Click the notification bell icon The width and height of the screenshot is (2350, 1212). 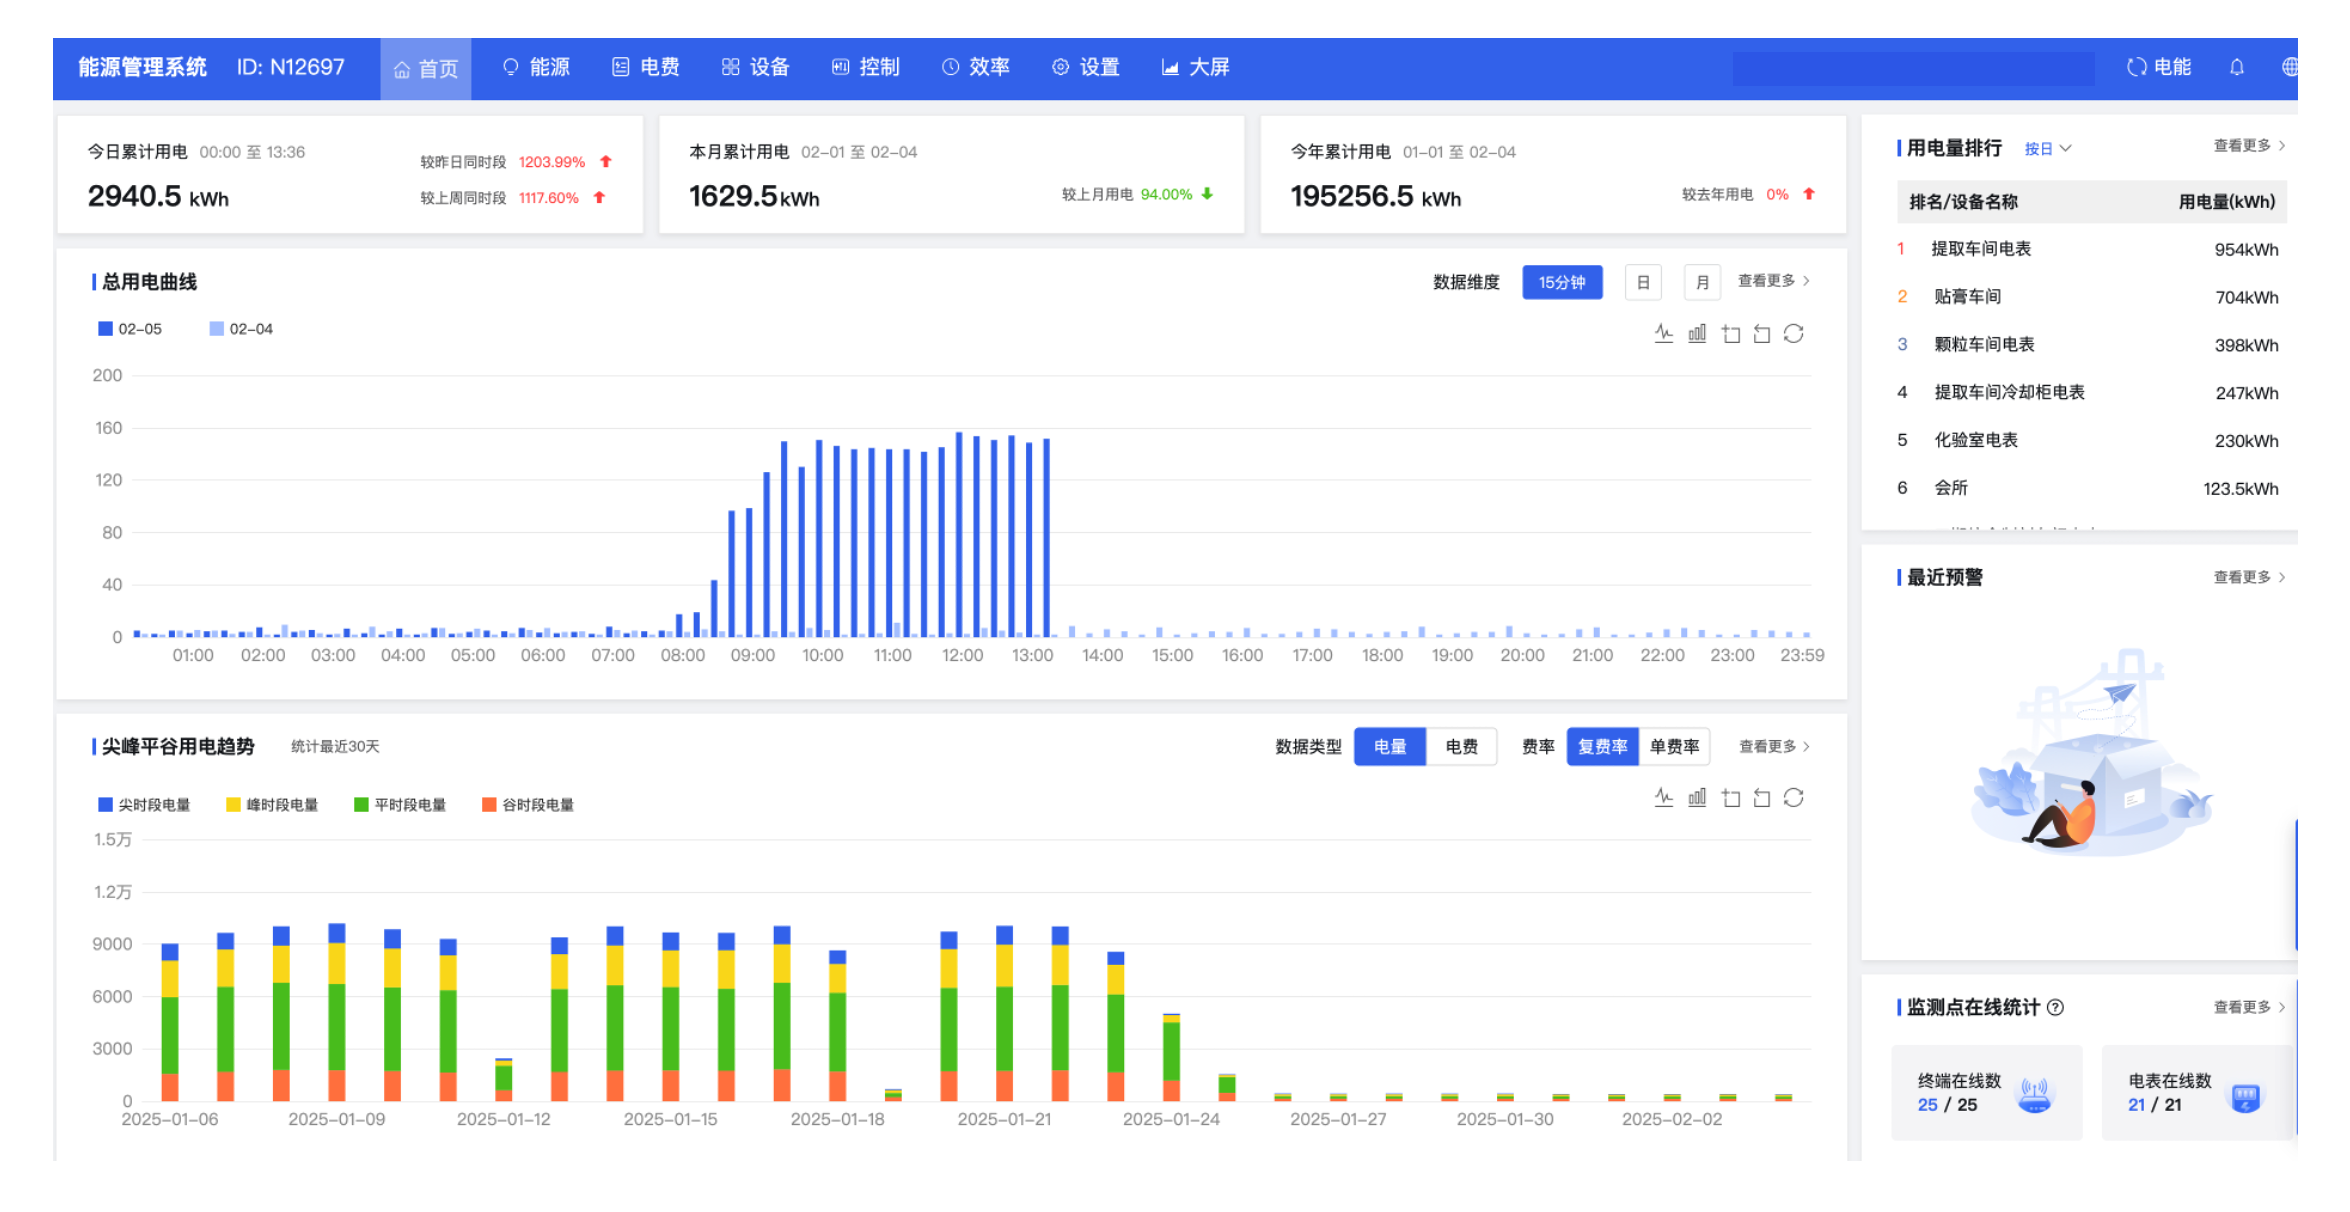tap(2237, 67)
